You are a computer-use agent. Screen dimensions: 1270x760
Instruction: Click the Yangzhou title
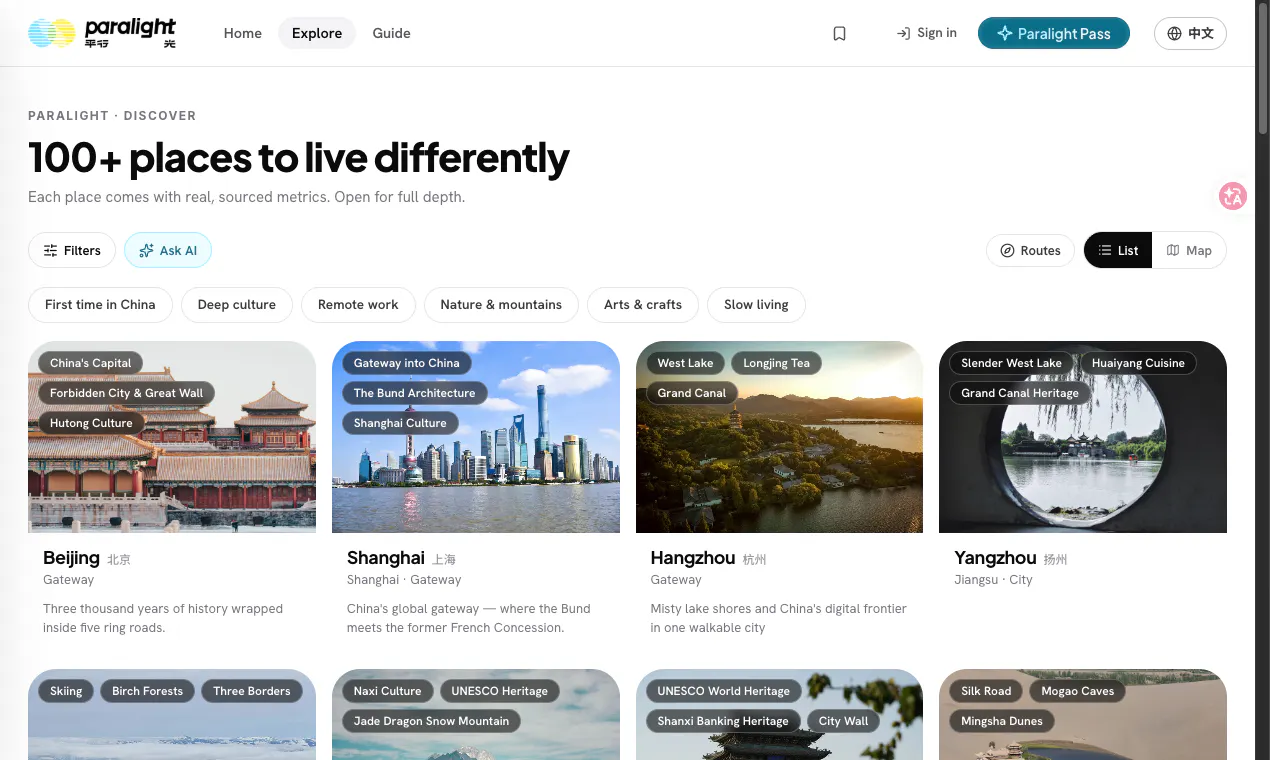coord(995,558)
